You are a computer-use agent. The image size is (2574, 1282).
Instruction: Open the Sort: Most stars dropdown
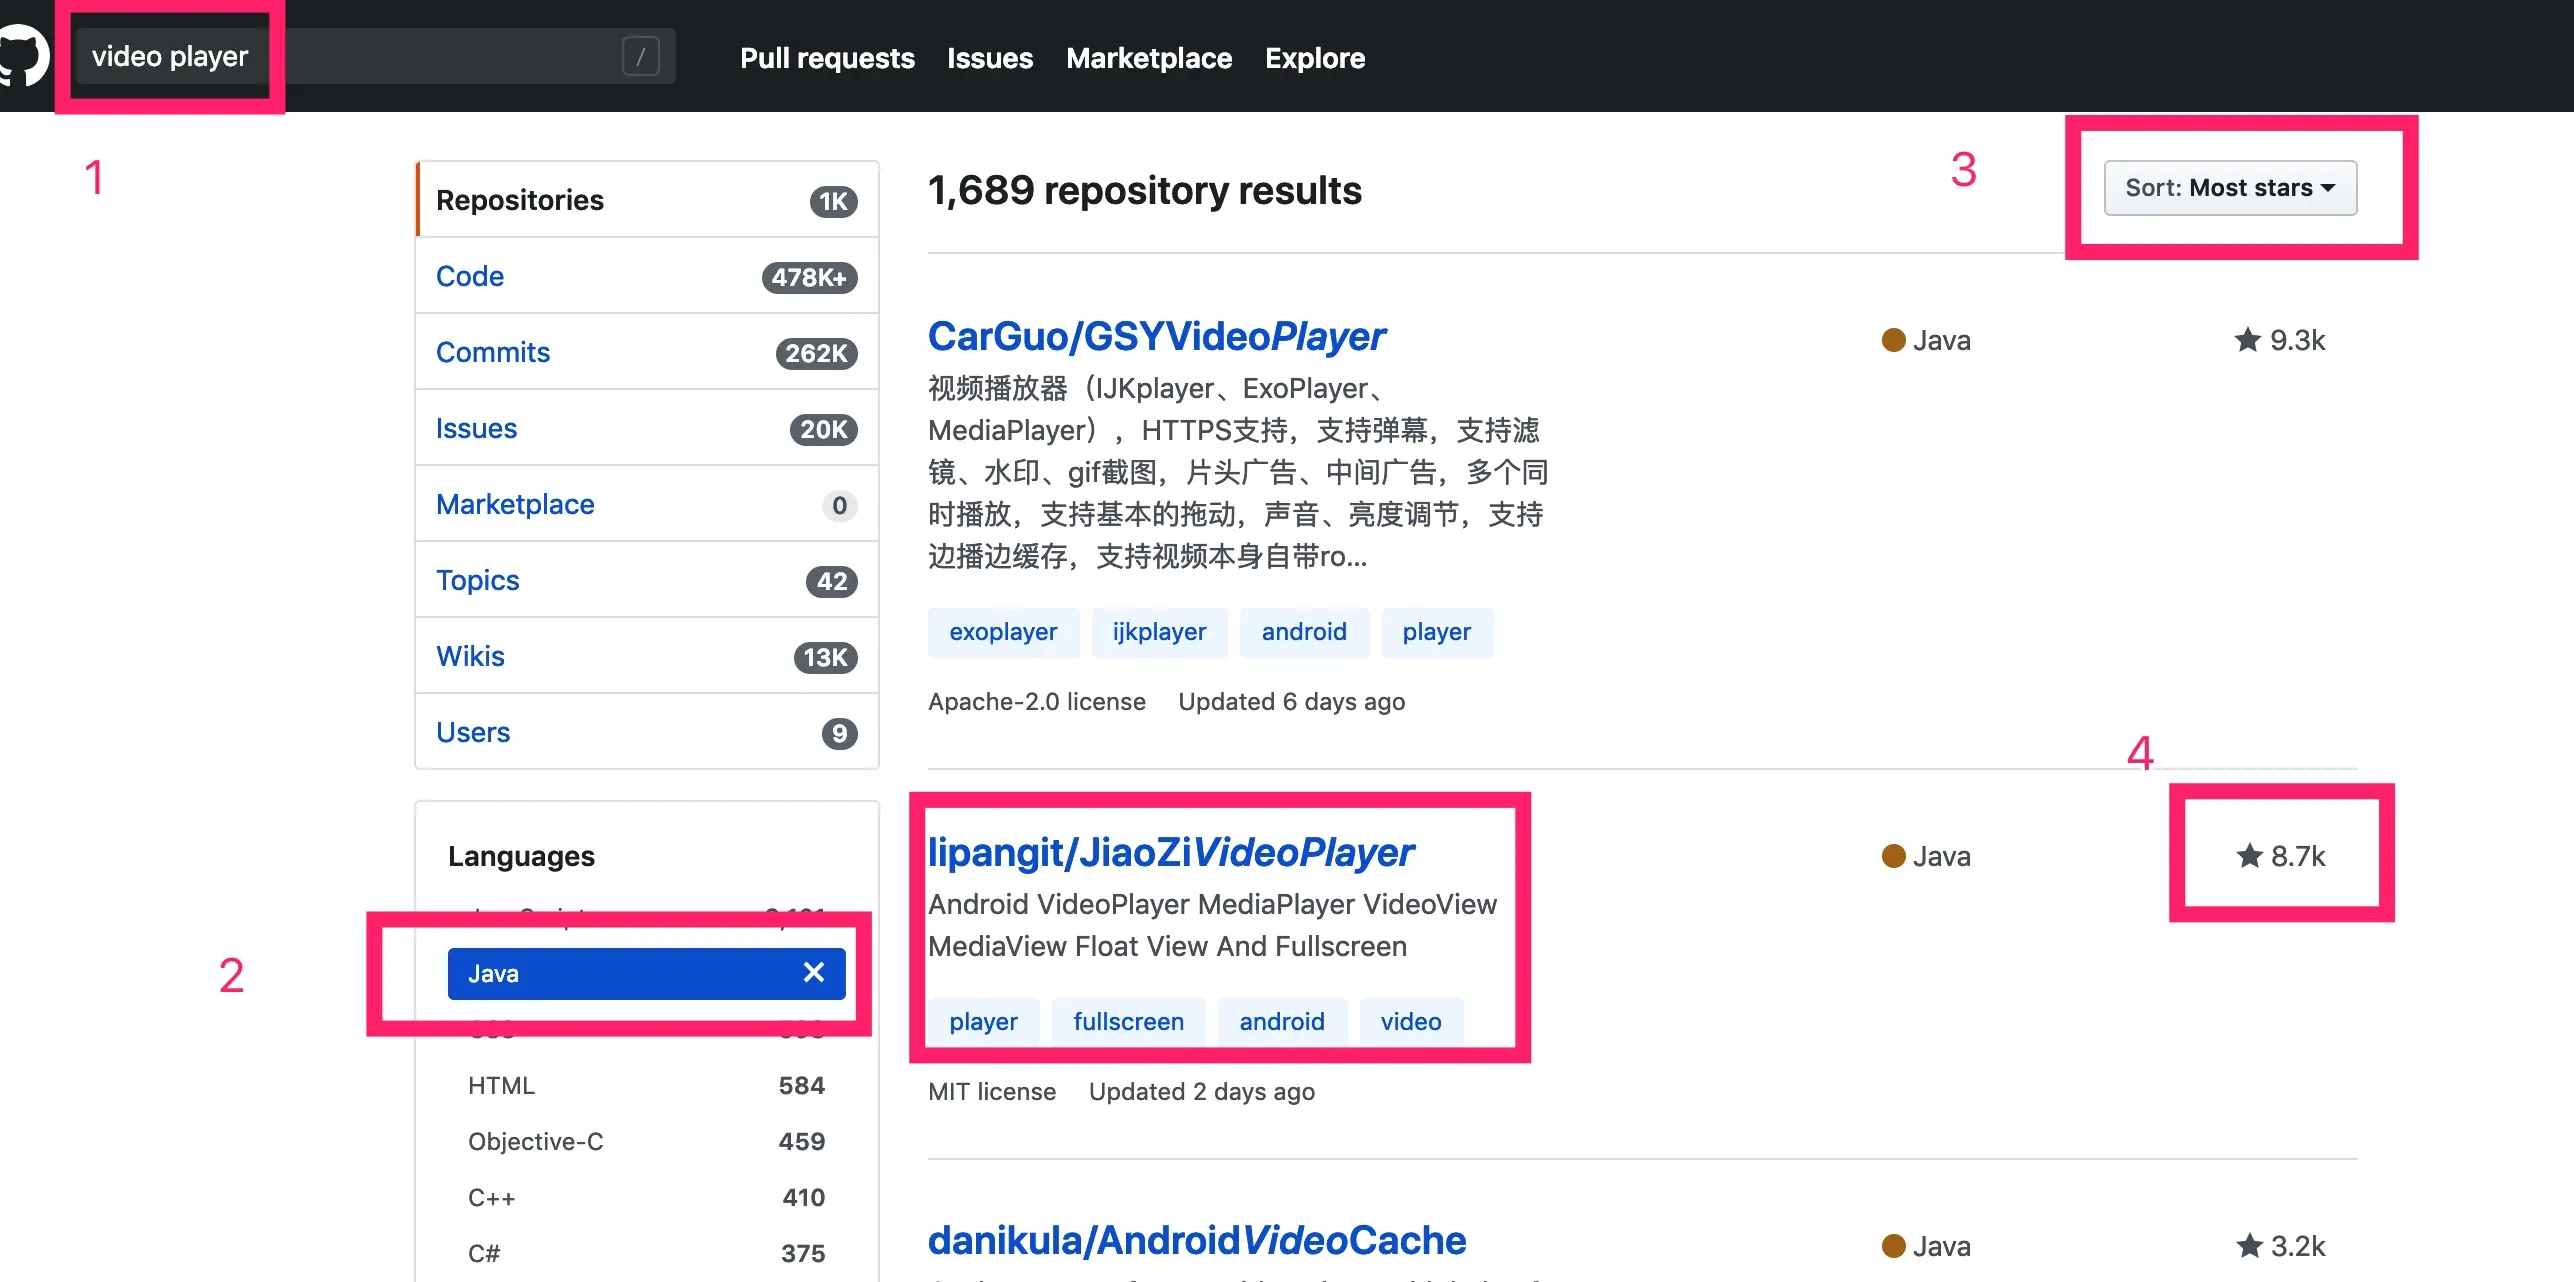coord(2229,188)
